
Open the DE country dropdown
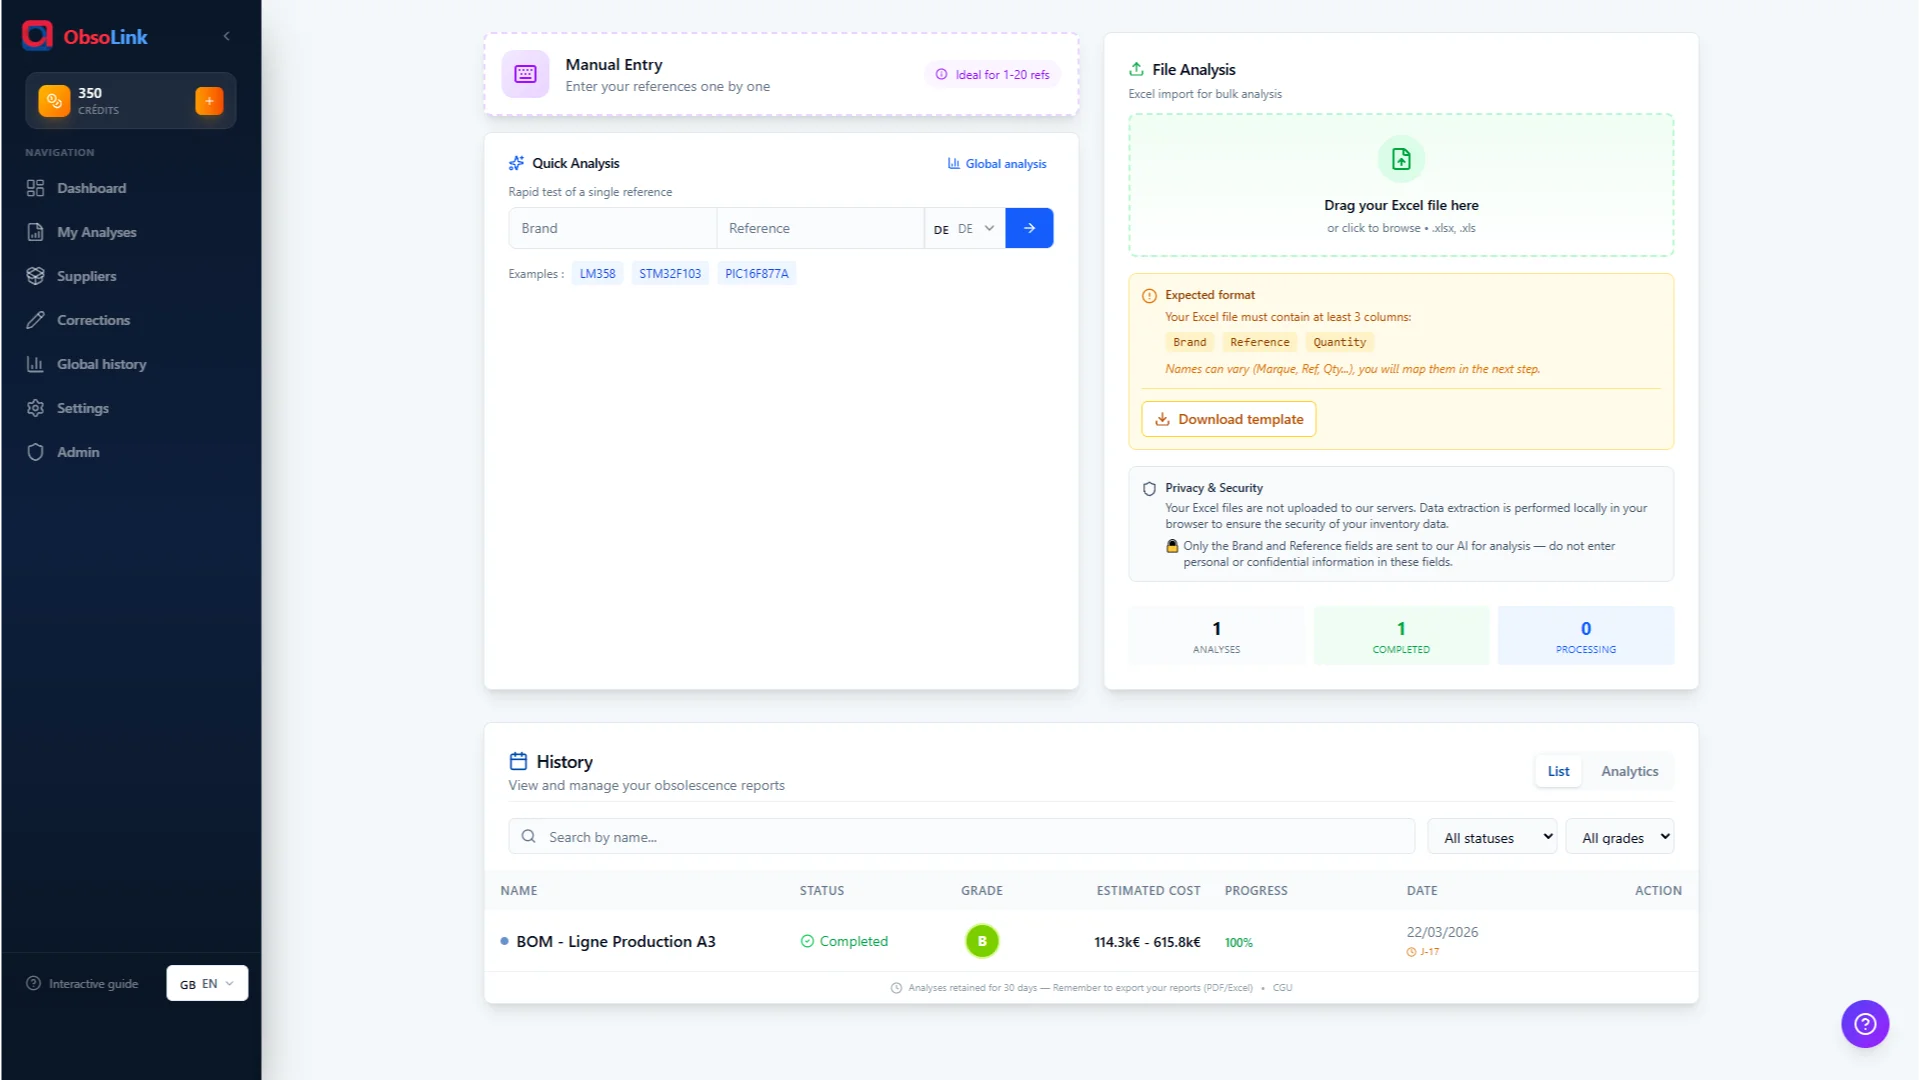[964, 228]
